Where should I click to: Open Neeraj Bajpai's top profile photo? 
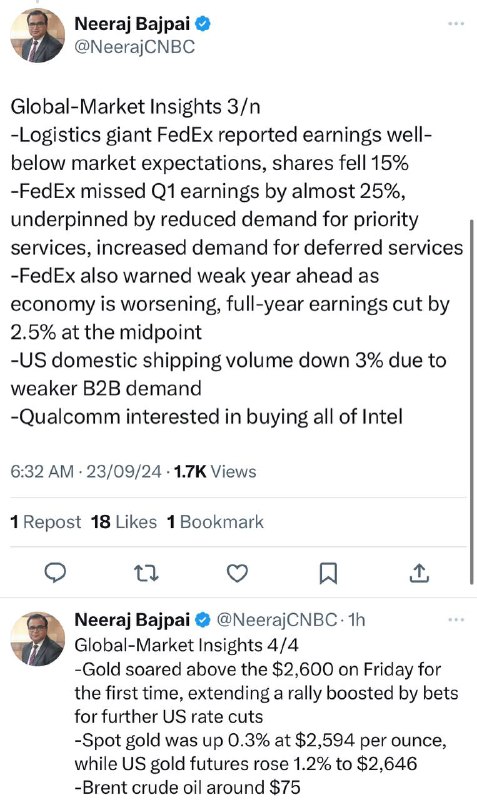click(38, 35)
